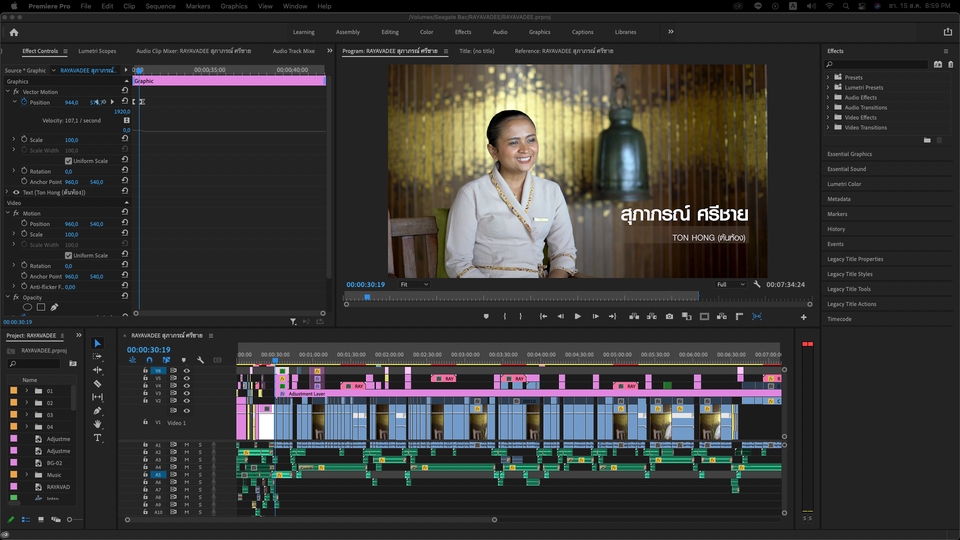The image size is (960, 540).
Task: Collapse the Vector Motion effect
Action: (x=8, y=91)
